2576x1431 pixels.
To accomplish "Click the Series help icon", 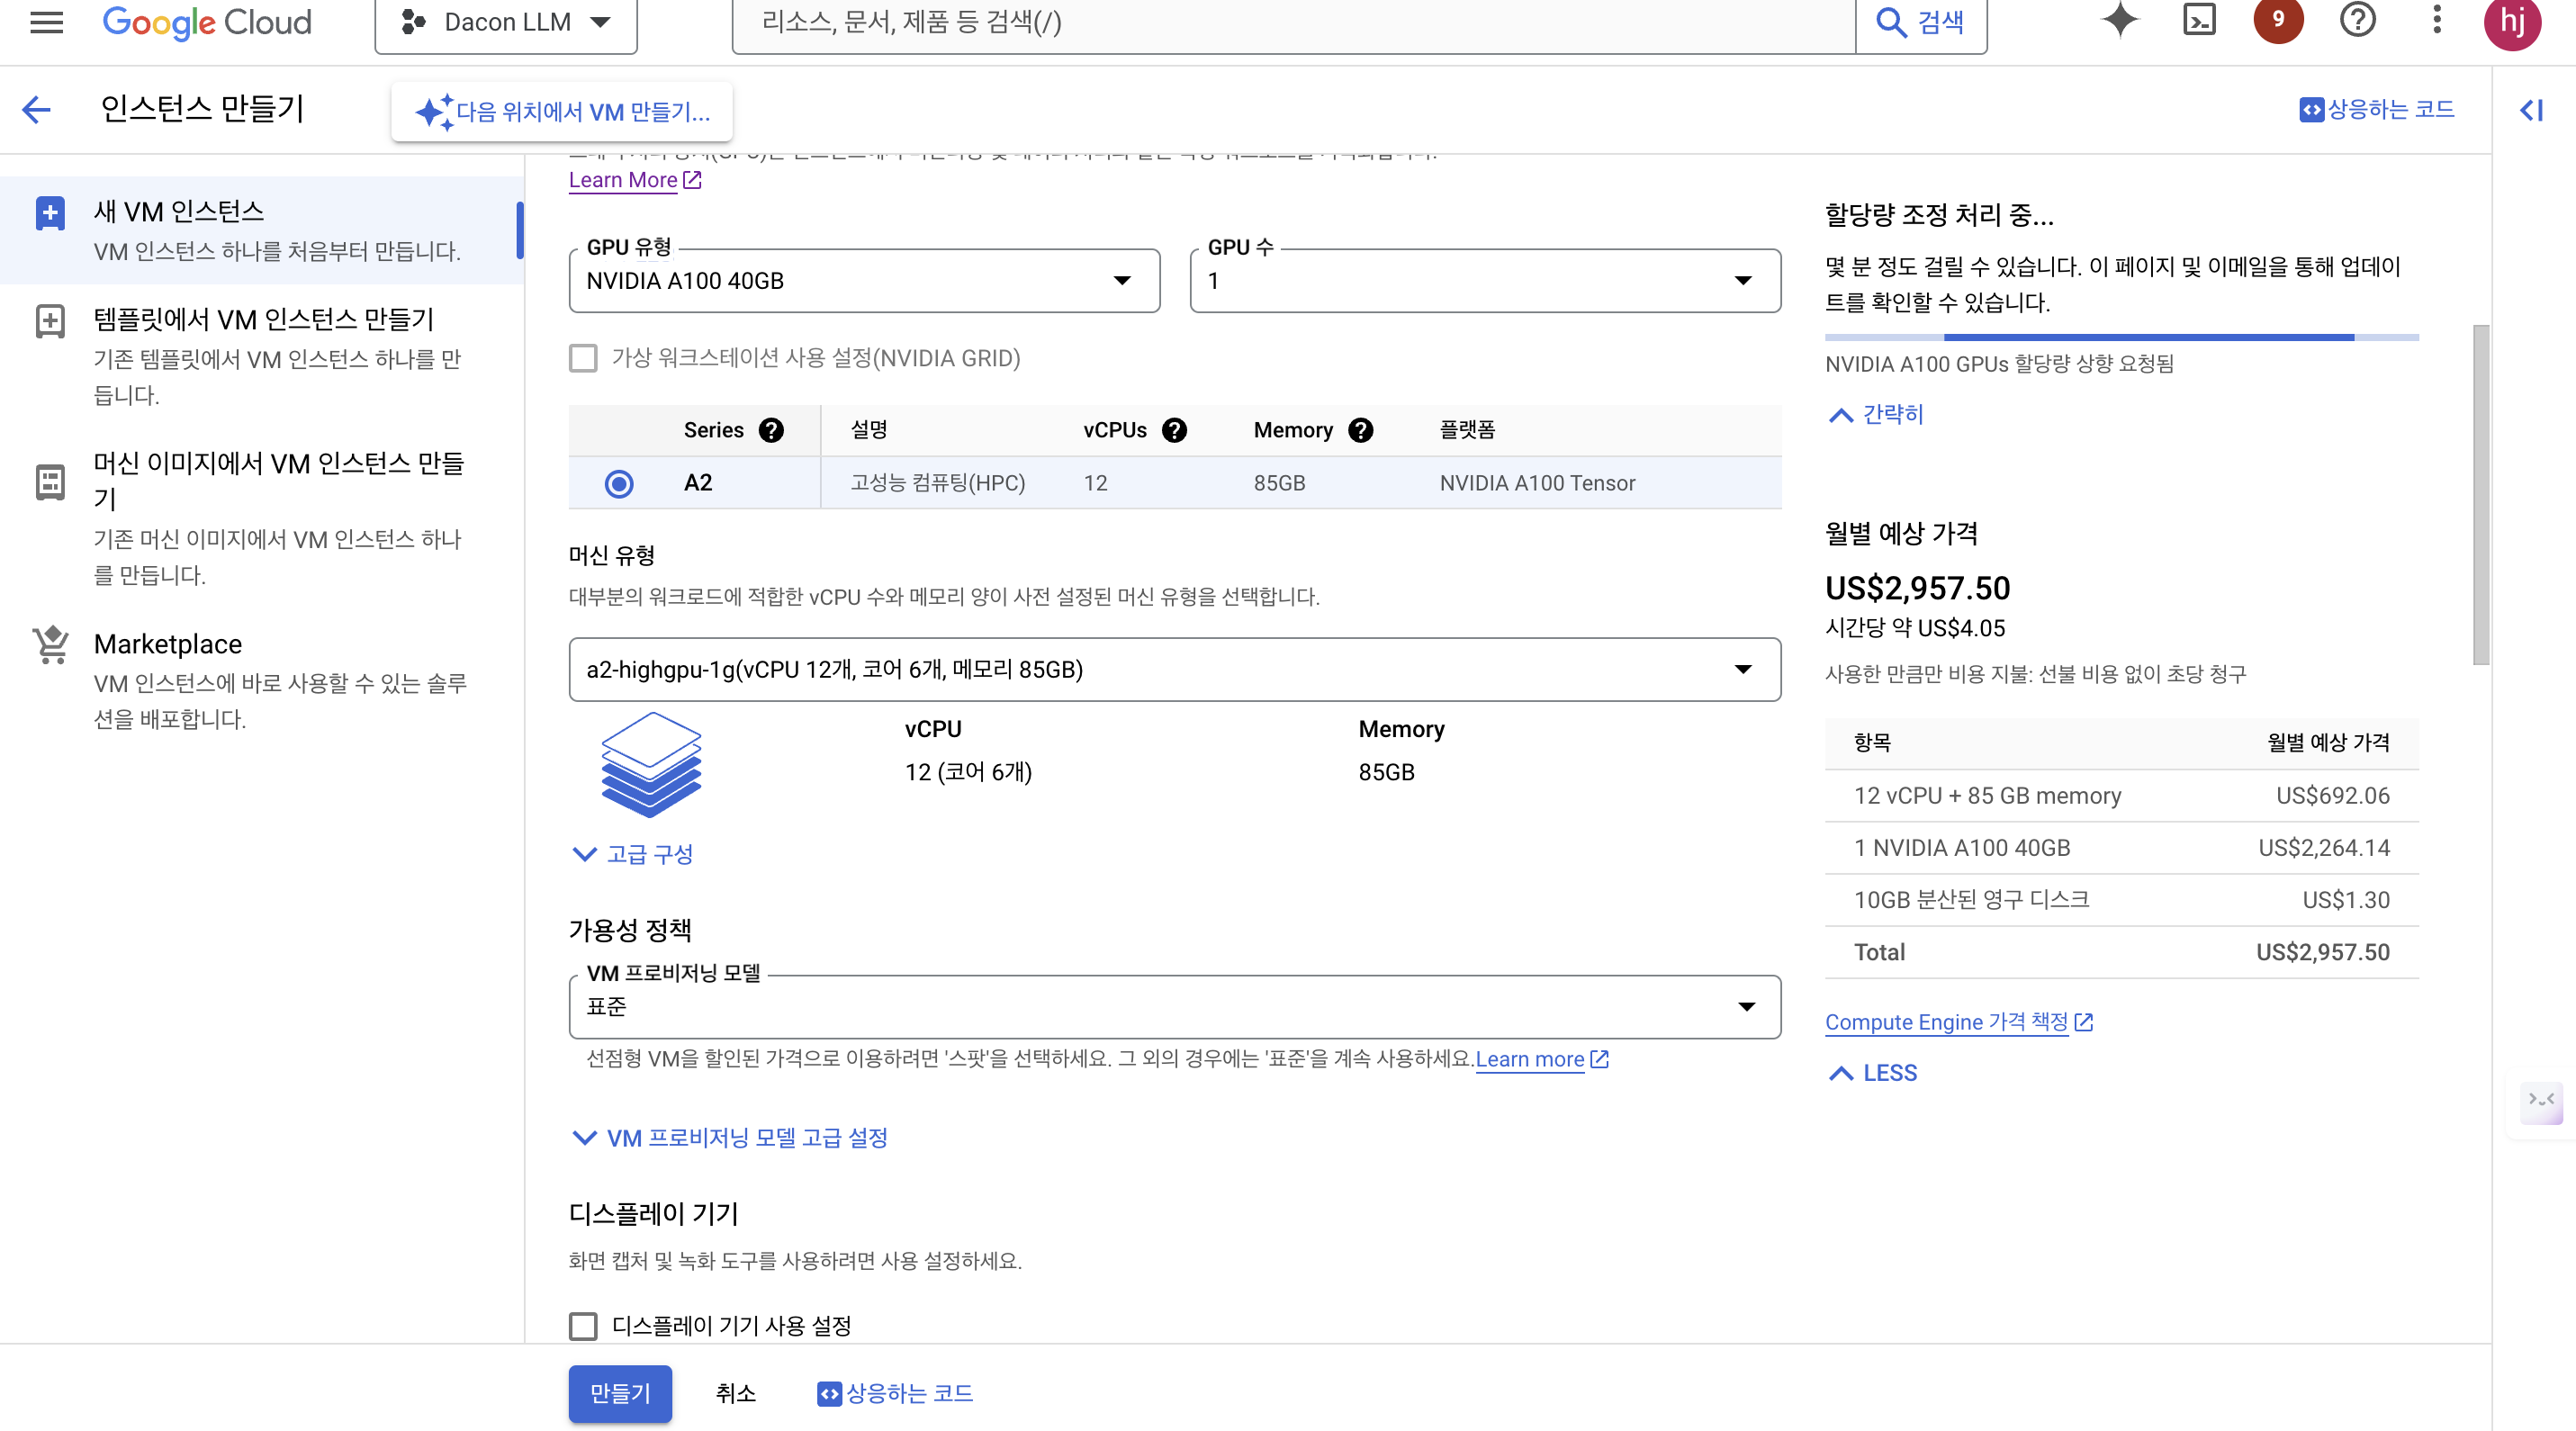I will (770, 430).
